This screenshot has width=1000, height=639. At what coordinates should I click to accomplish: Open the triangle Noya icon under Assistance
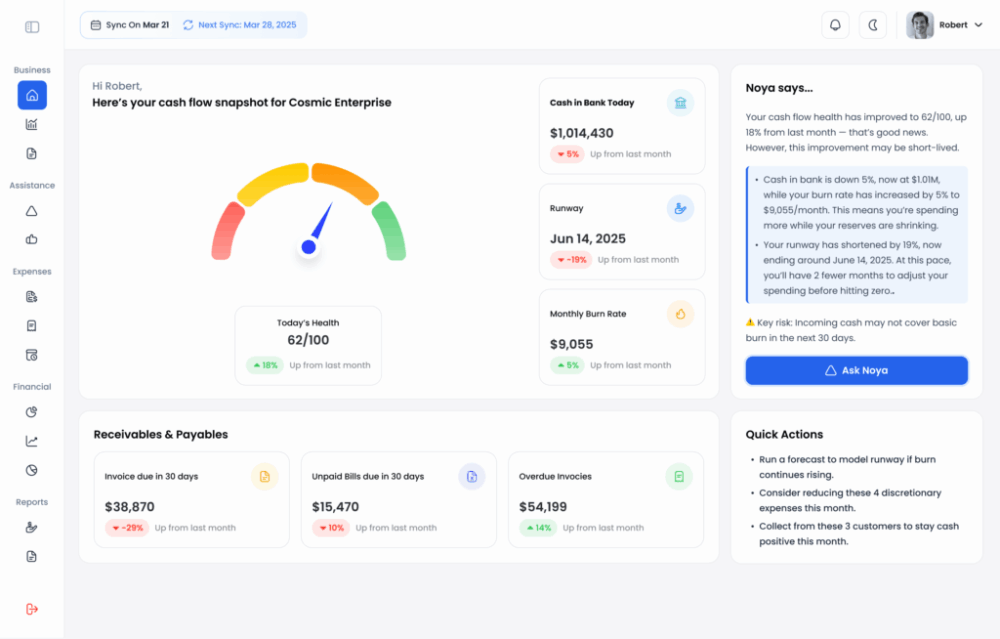[32, 211]
